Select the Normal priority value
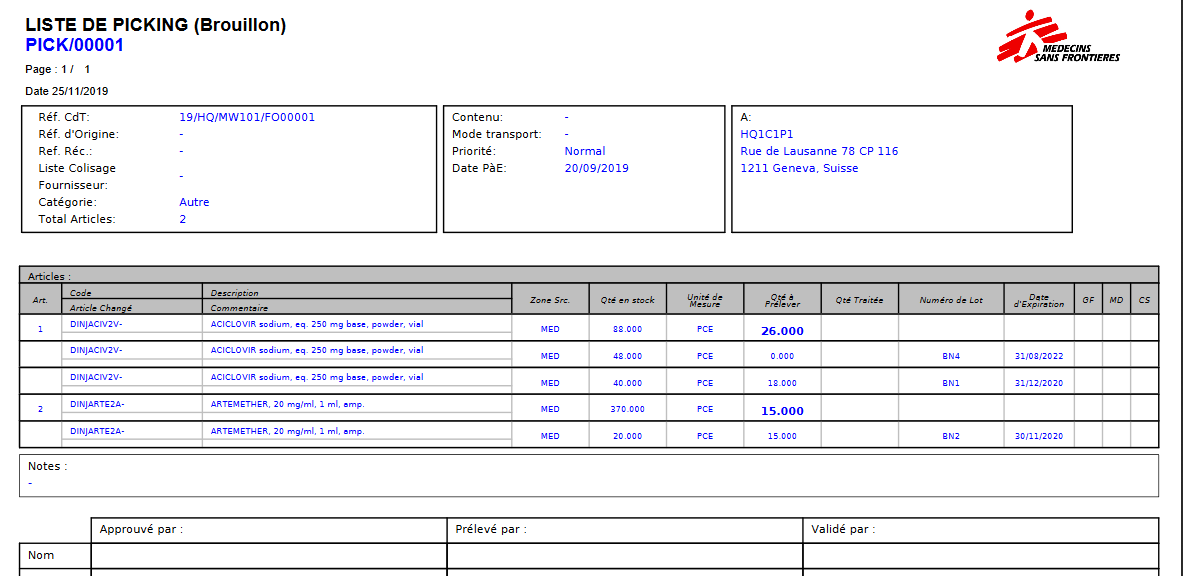1183x576 pixels. point(584,151)
